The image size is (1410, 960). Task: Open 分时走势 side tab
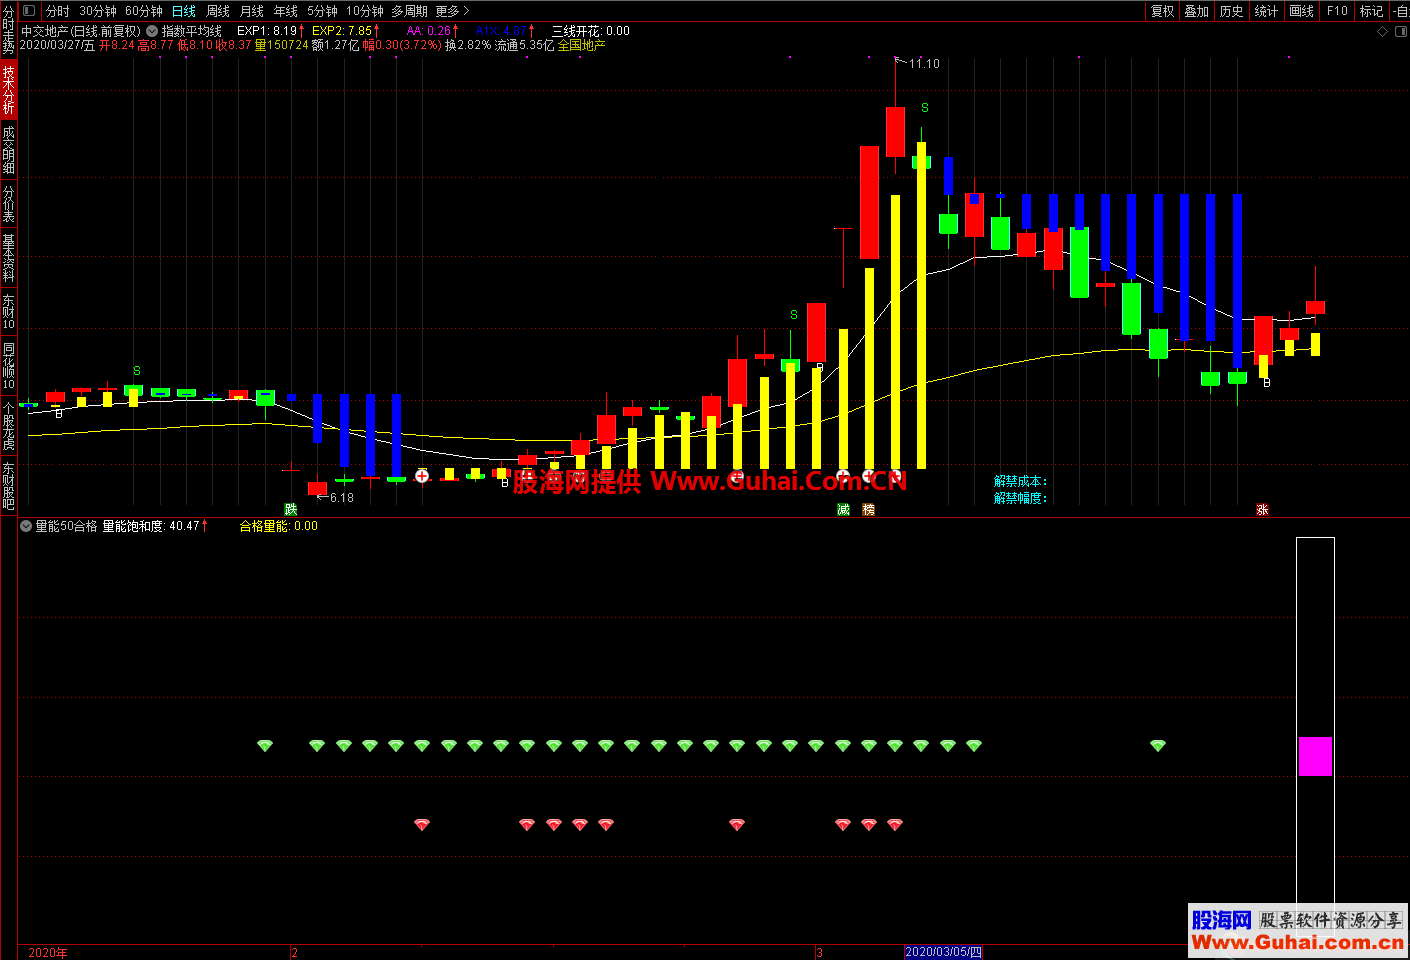pos(8,30)
